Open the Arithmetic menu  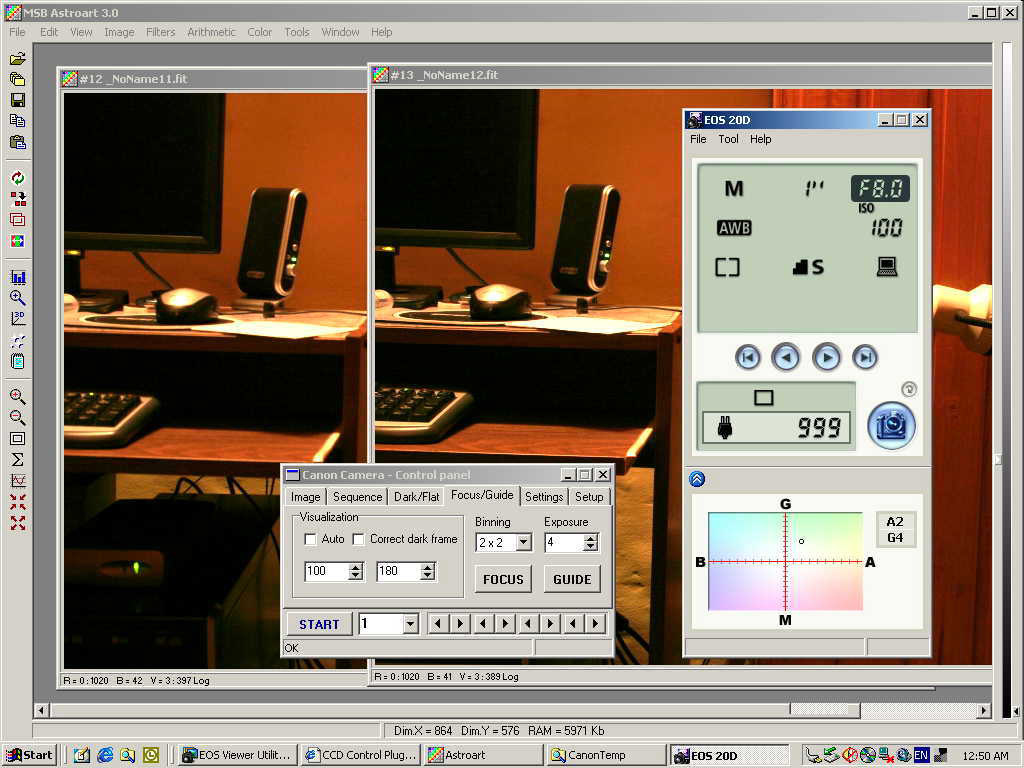pyautogui.click(x=211, y=32)
